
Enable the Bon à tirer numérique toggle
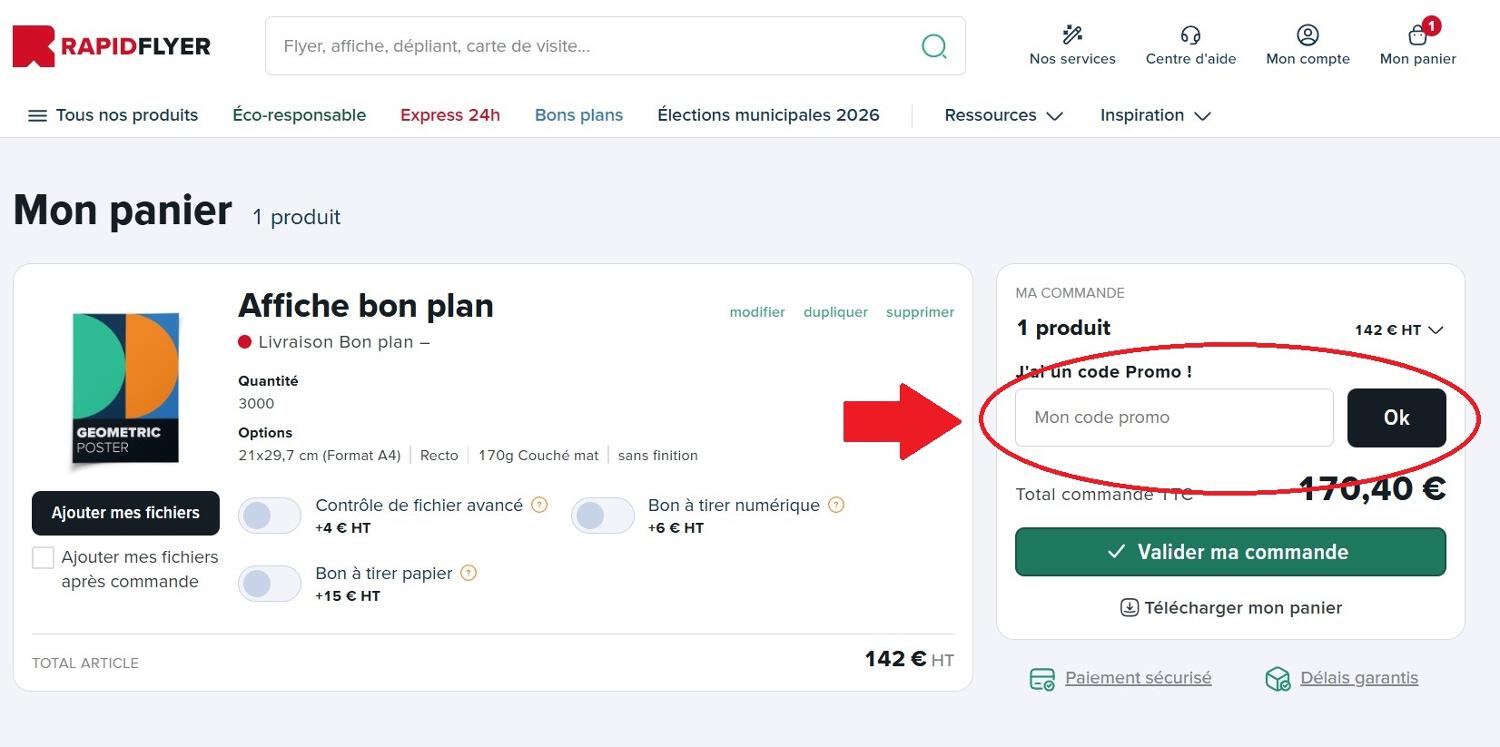tap(602, 515)
